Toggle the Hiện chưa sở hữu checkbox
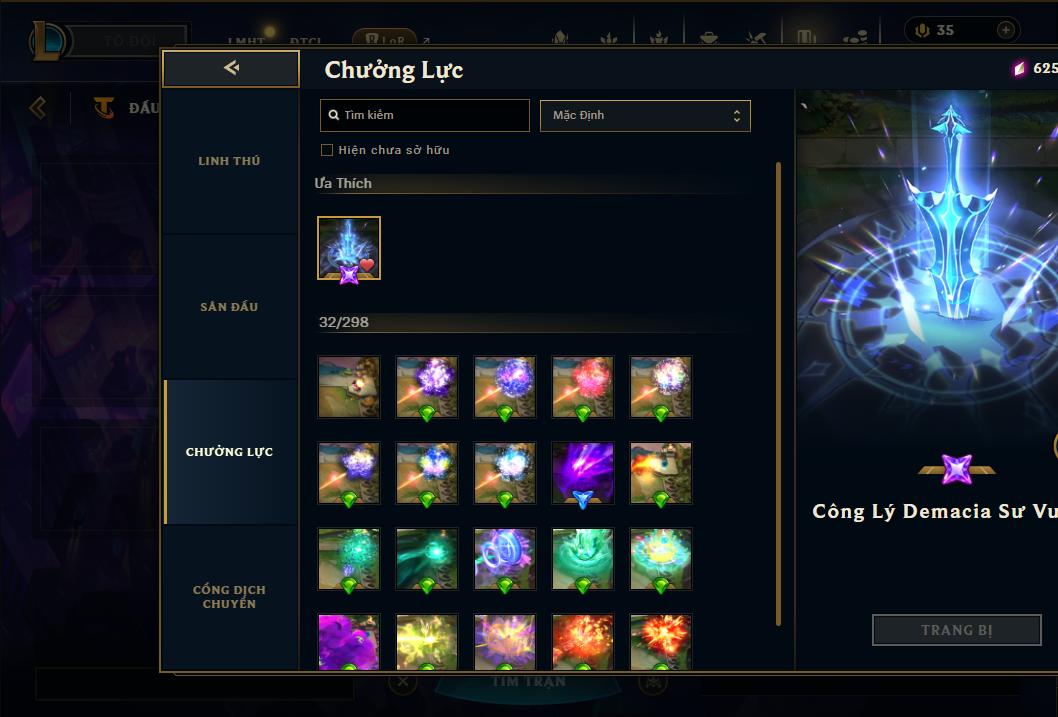The image size is (1058, 717). 327,150
